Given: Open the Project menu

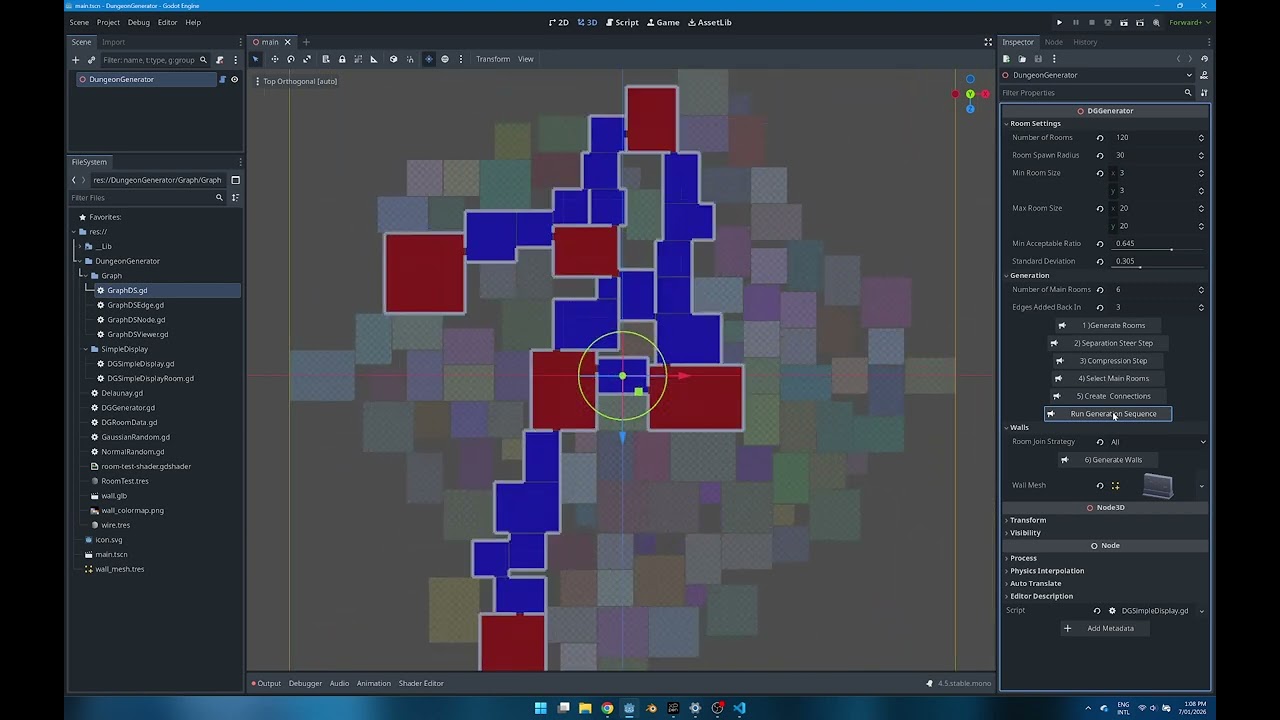Looking at the screenshot, I should coord(108,22).
